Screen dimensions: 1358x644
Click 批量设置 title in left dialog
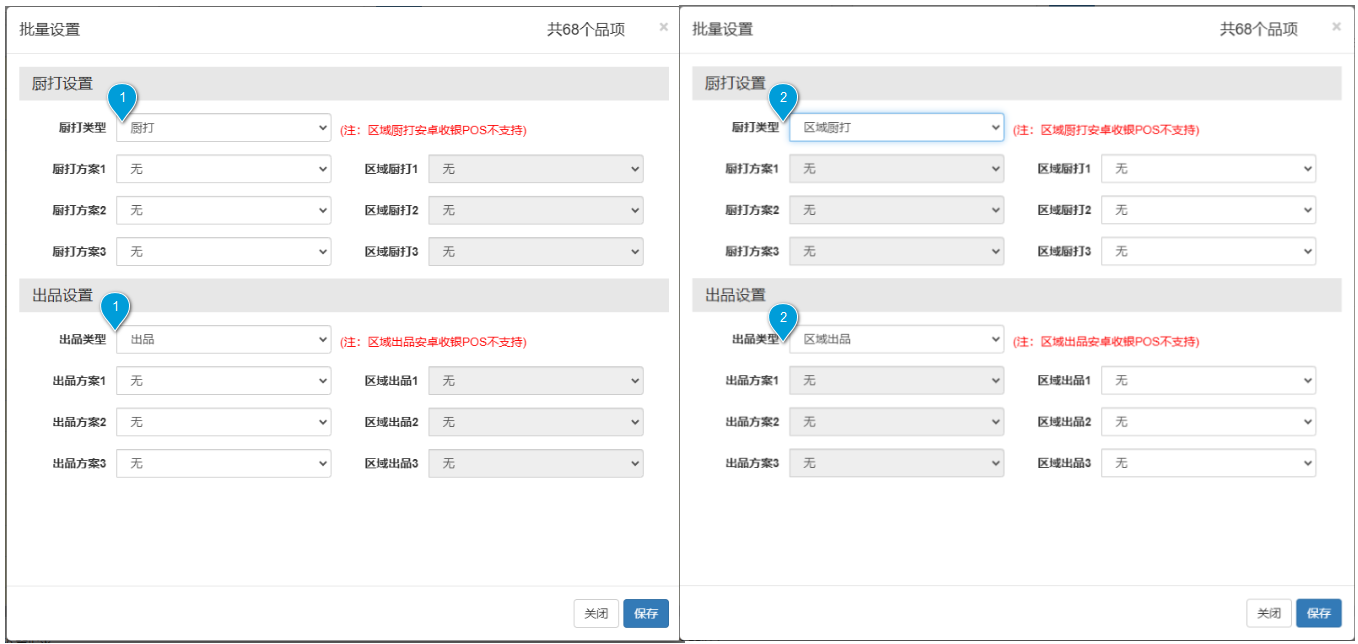coord(50,30)
